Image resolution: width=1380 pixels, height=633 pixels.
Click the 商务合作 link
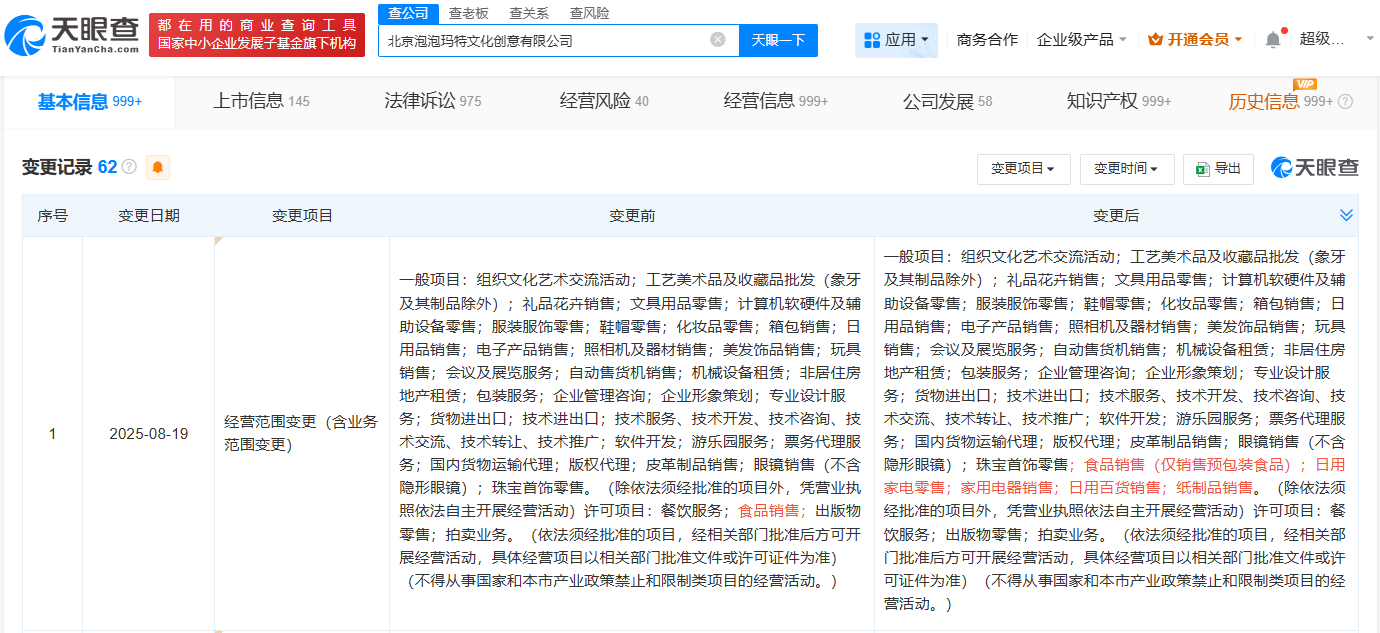986,38
